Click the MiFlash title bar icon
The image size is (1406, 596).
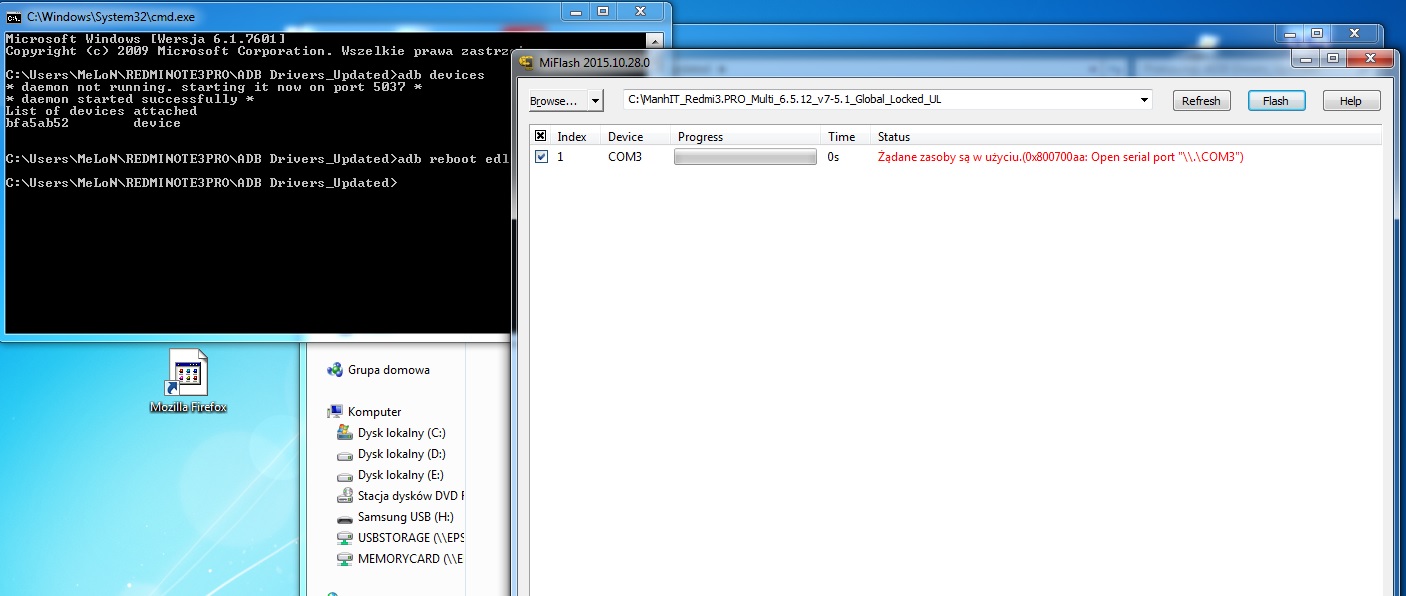525,62
